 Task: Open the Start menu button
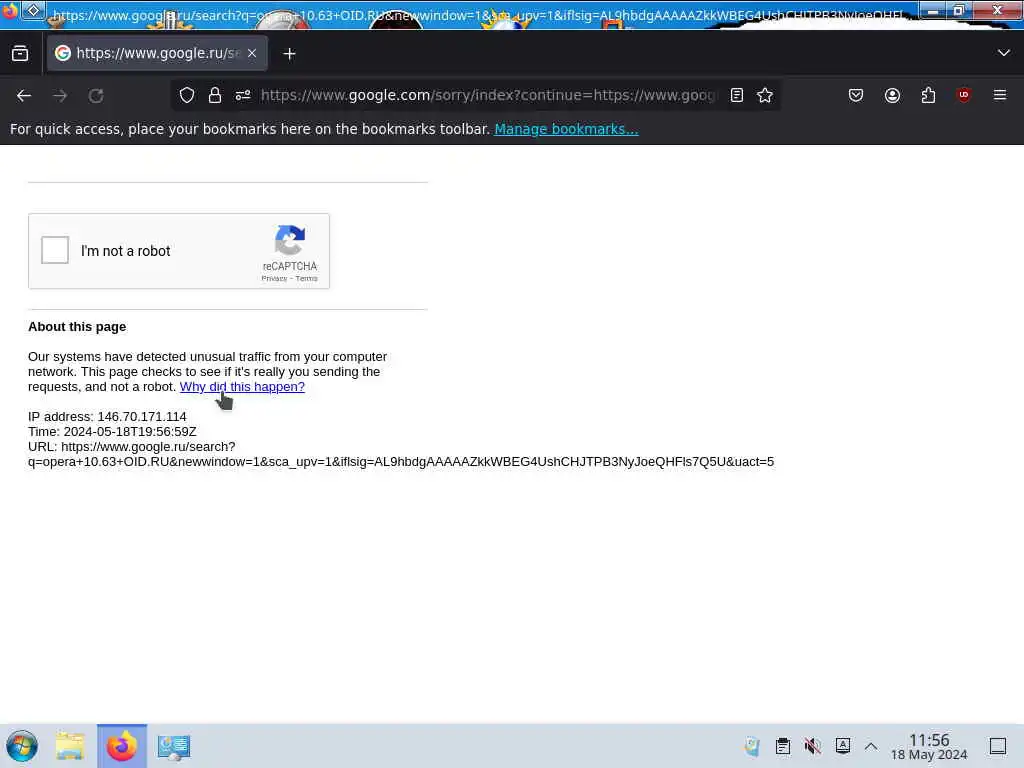pos(22,746)
